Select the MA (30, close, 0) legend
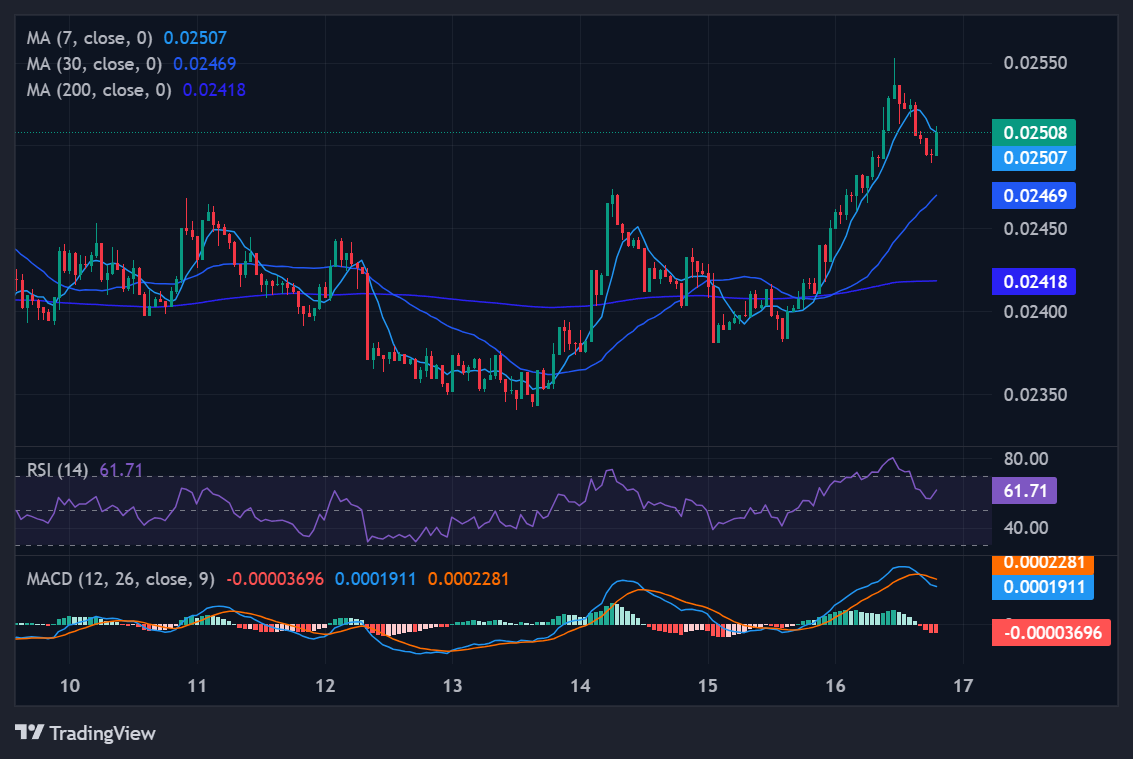Viewport: 1133px width, 759px height. (x=95, y=64)
